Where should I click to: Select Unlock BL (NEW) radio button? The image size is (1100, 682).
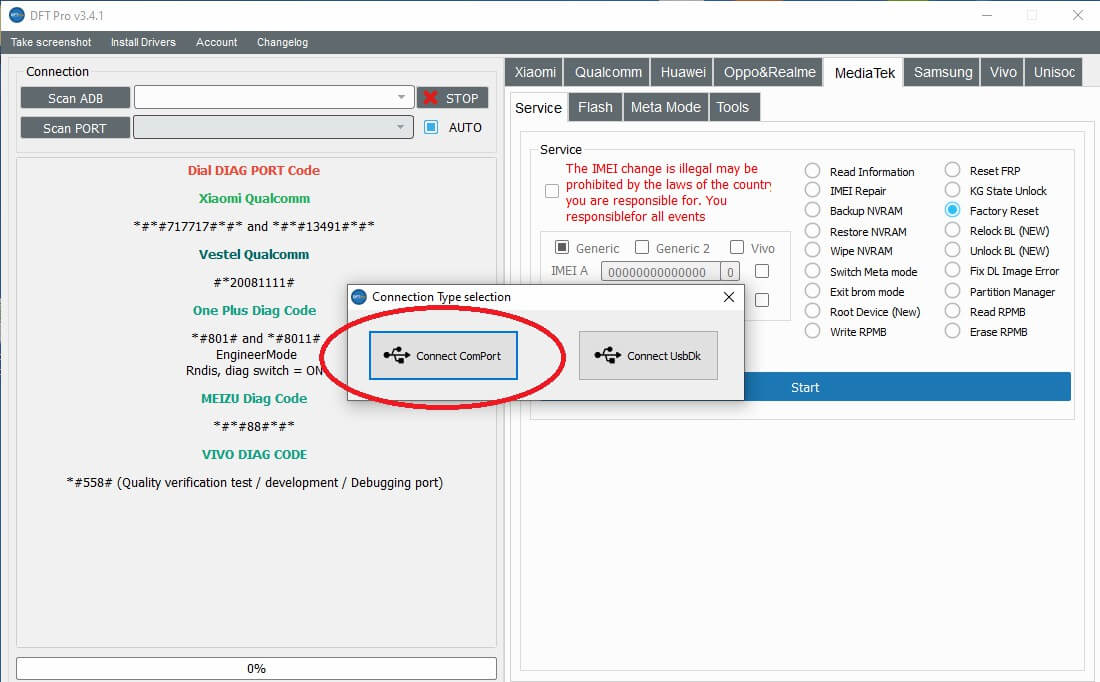[952, 250]
